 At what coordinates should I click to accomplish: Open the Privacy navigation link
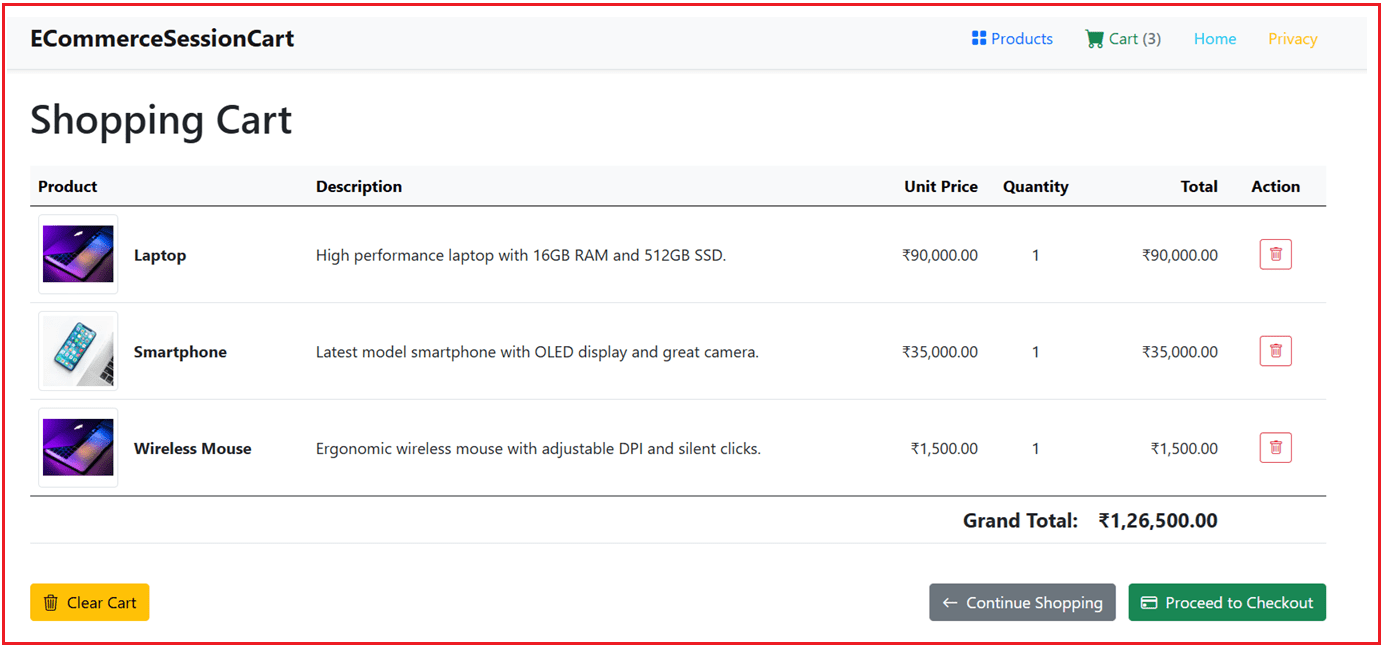coord(1292,39)
